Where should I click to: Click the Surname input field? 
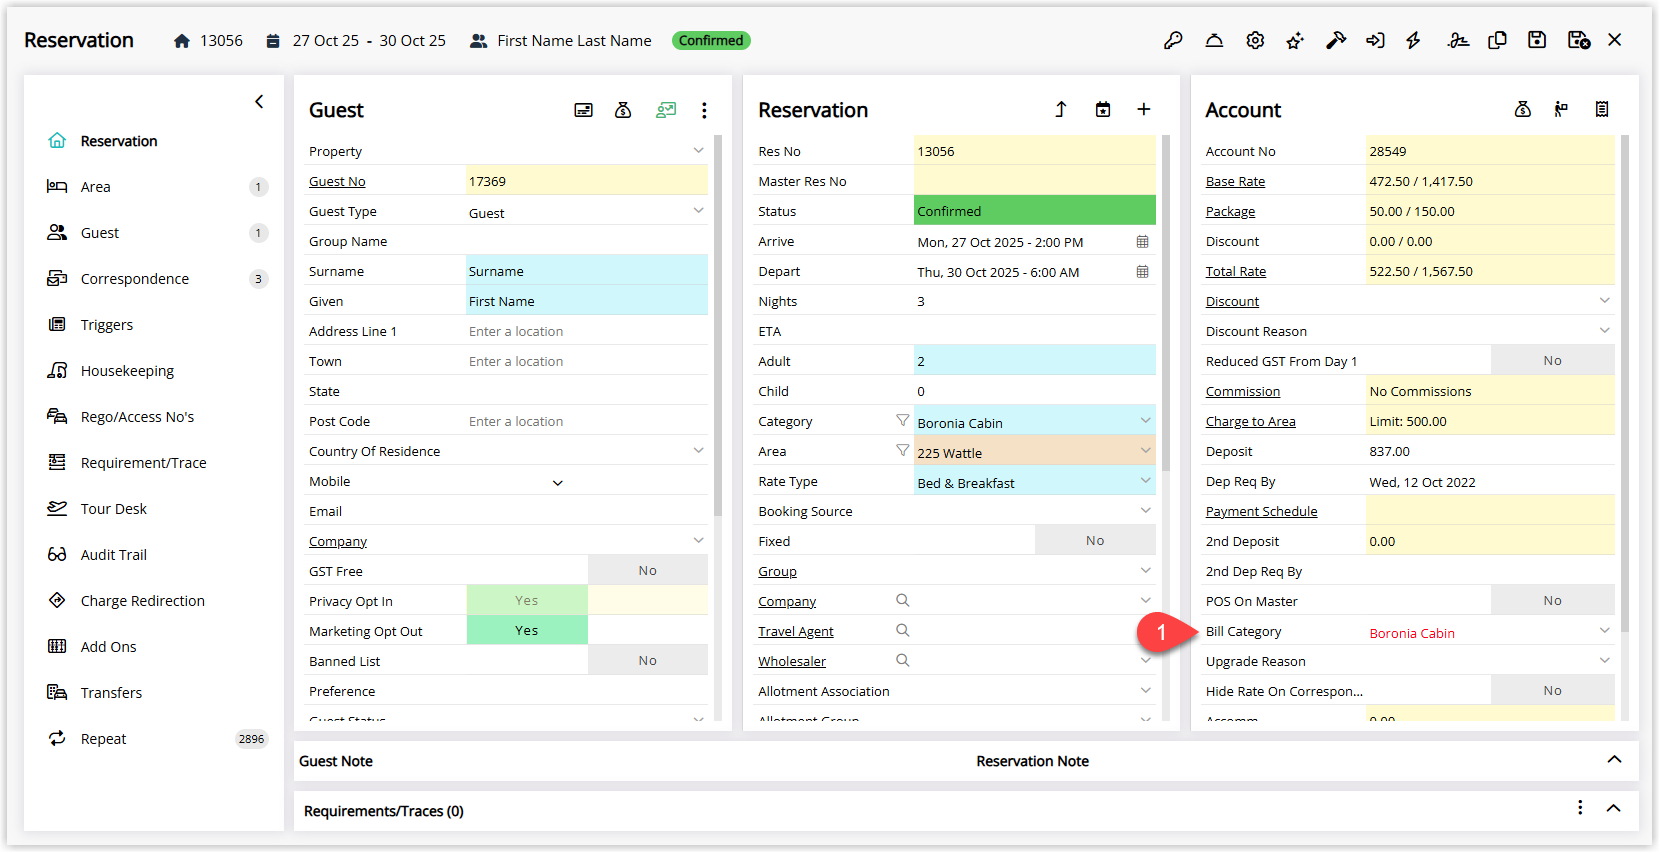tap(587, 270)
